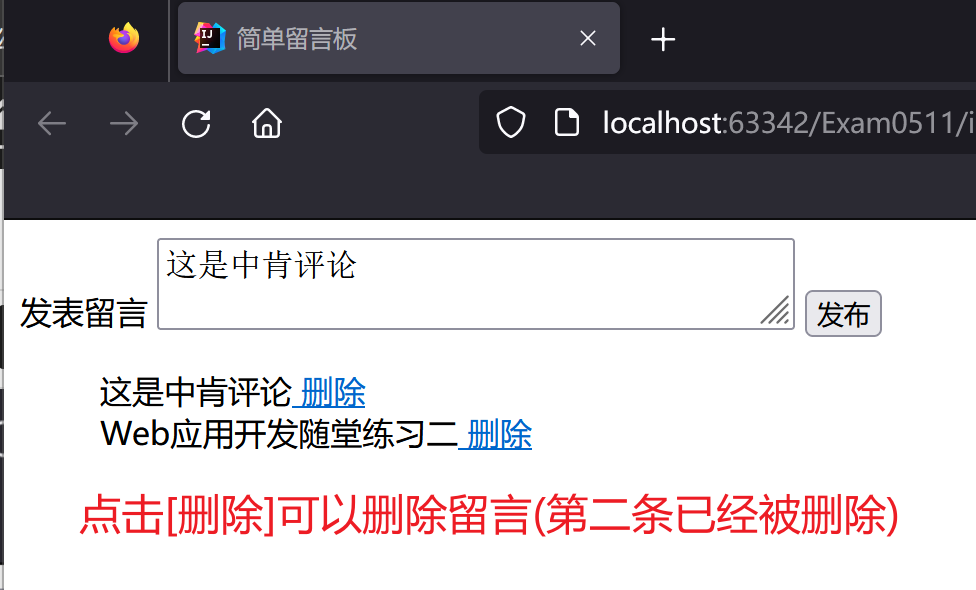The height and width of the screenshot is (590, 976).
Task: Click the 发表留言 label
Action: pos(83,313)
